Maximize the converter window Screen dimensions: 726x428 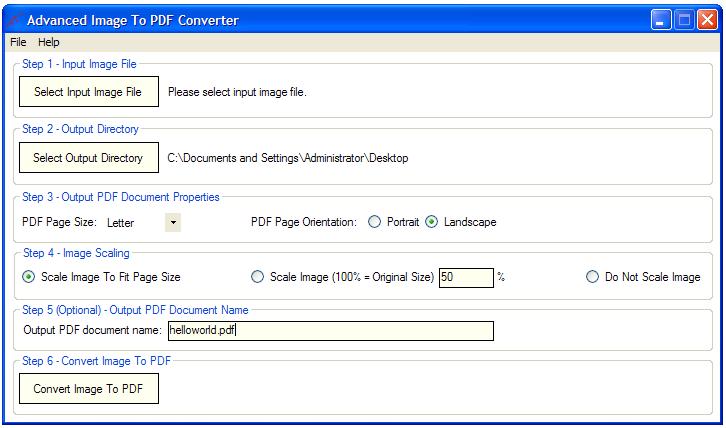685,19
